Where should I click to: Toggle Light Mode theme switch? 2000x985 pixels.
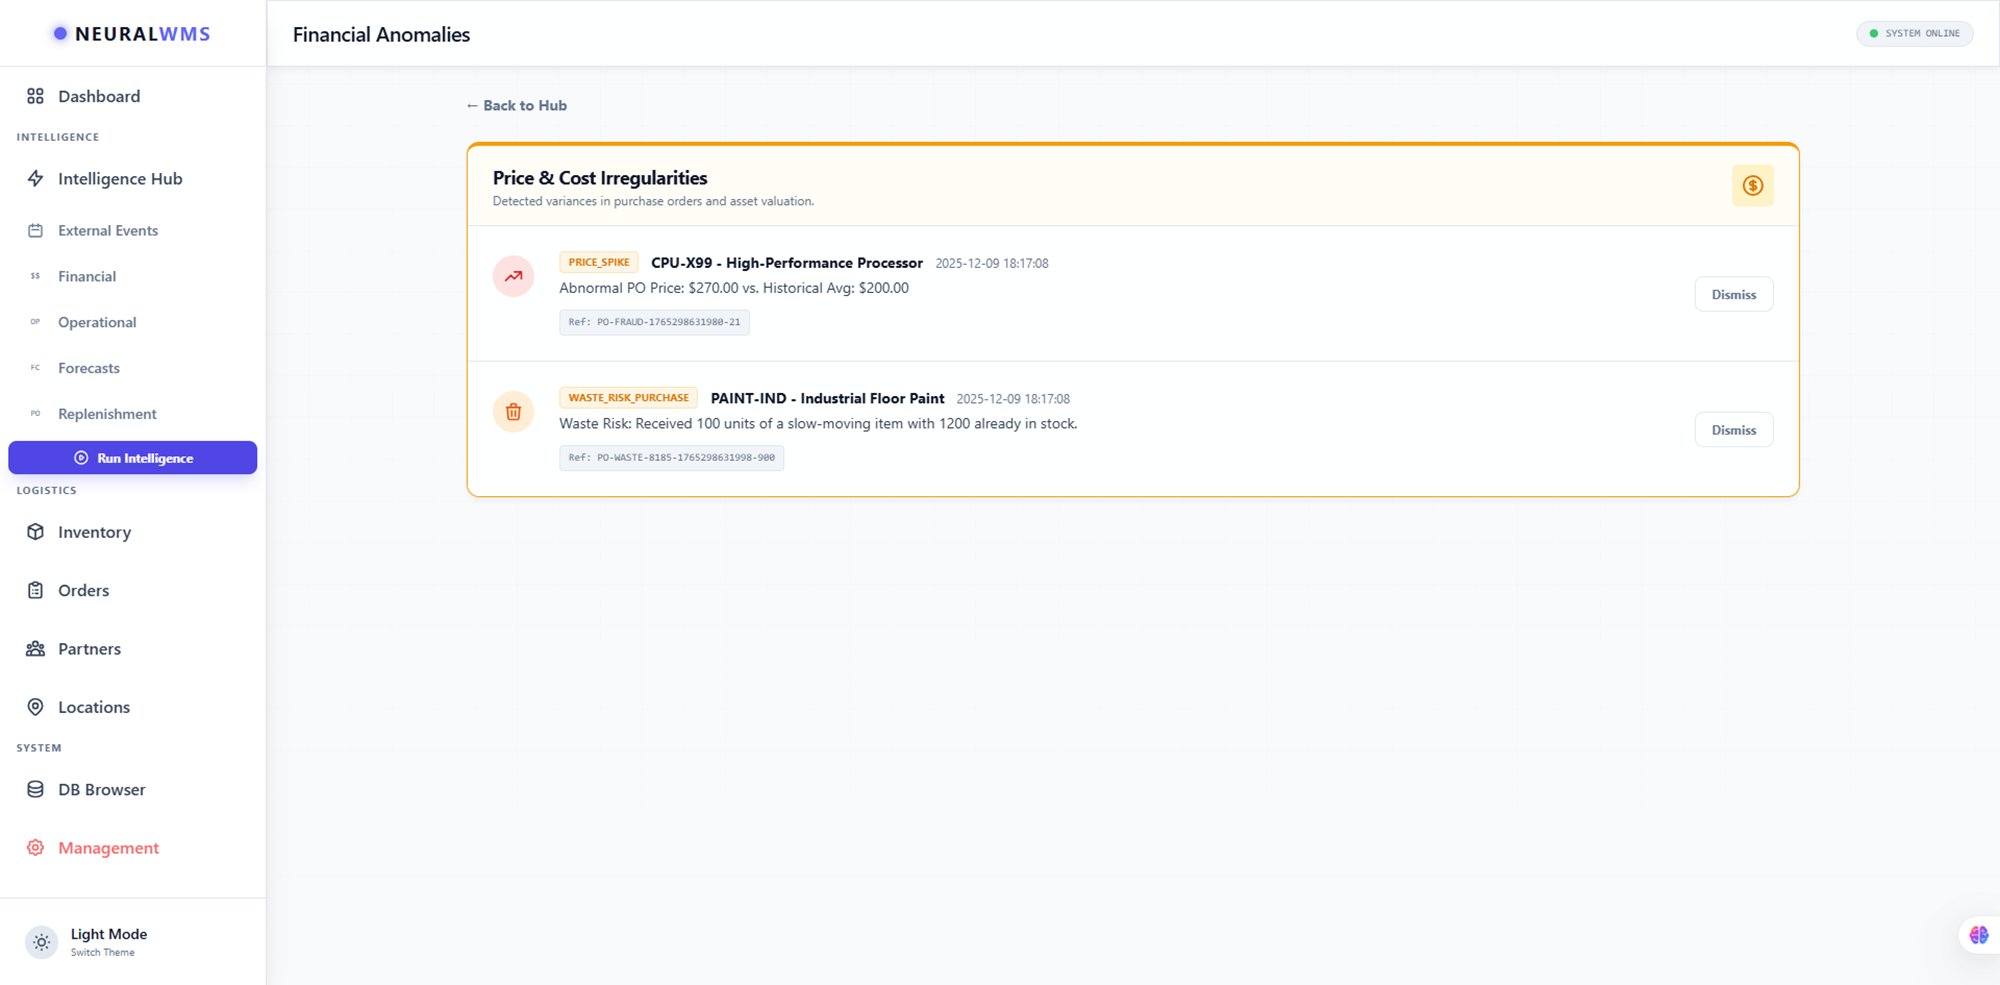point(42,941)
